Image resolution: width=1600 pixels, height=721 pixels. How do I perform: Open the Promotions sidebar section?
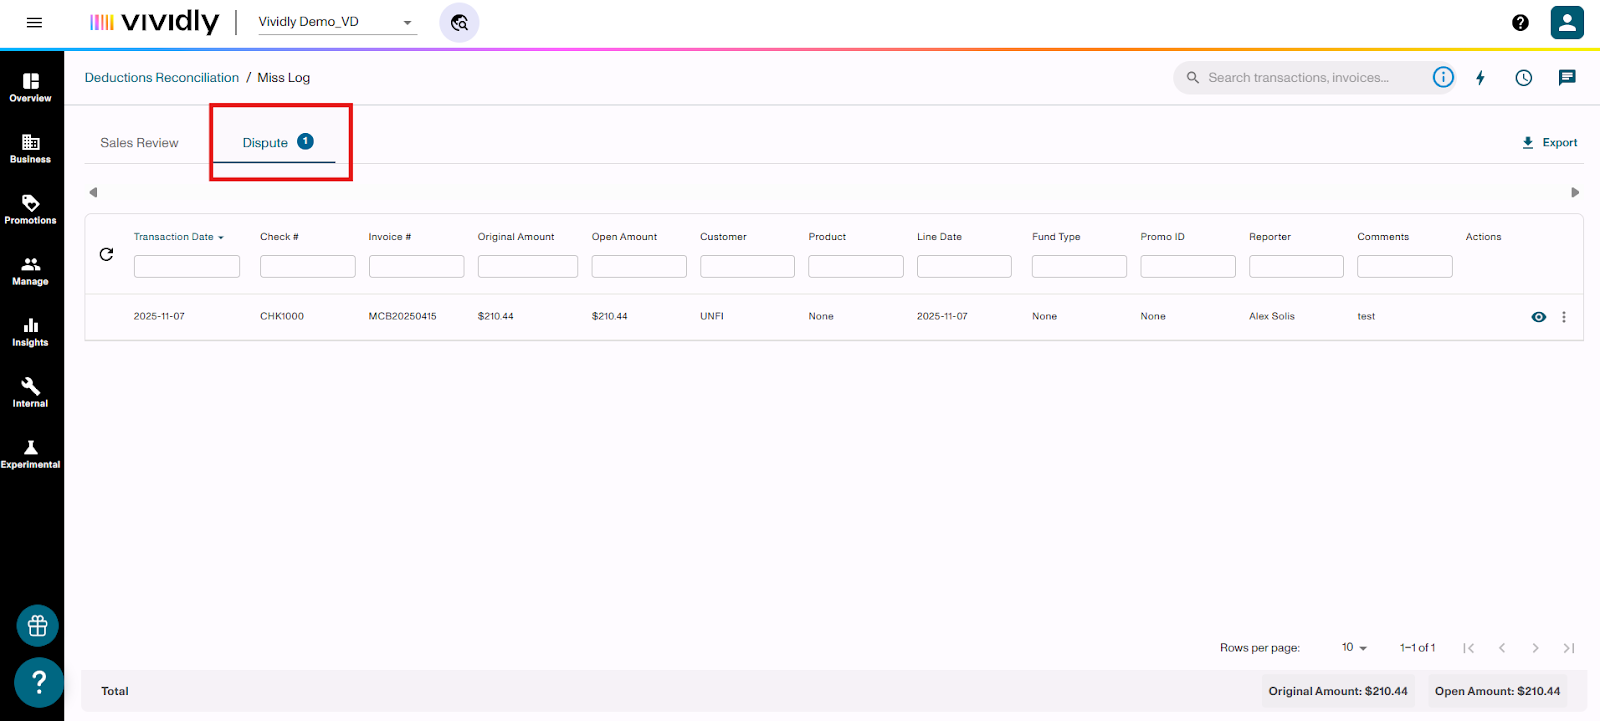(x=30, y=209)
